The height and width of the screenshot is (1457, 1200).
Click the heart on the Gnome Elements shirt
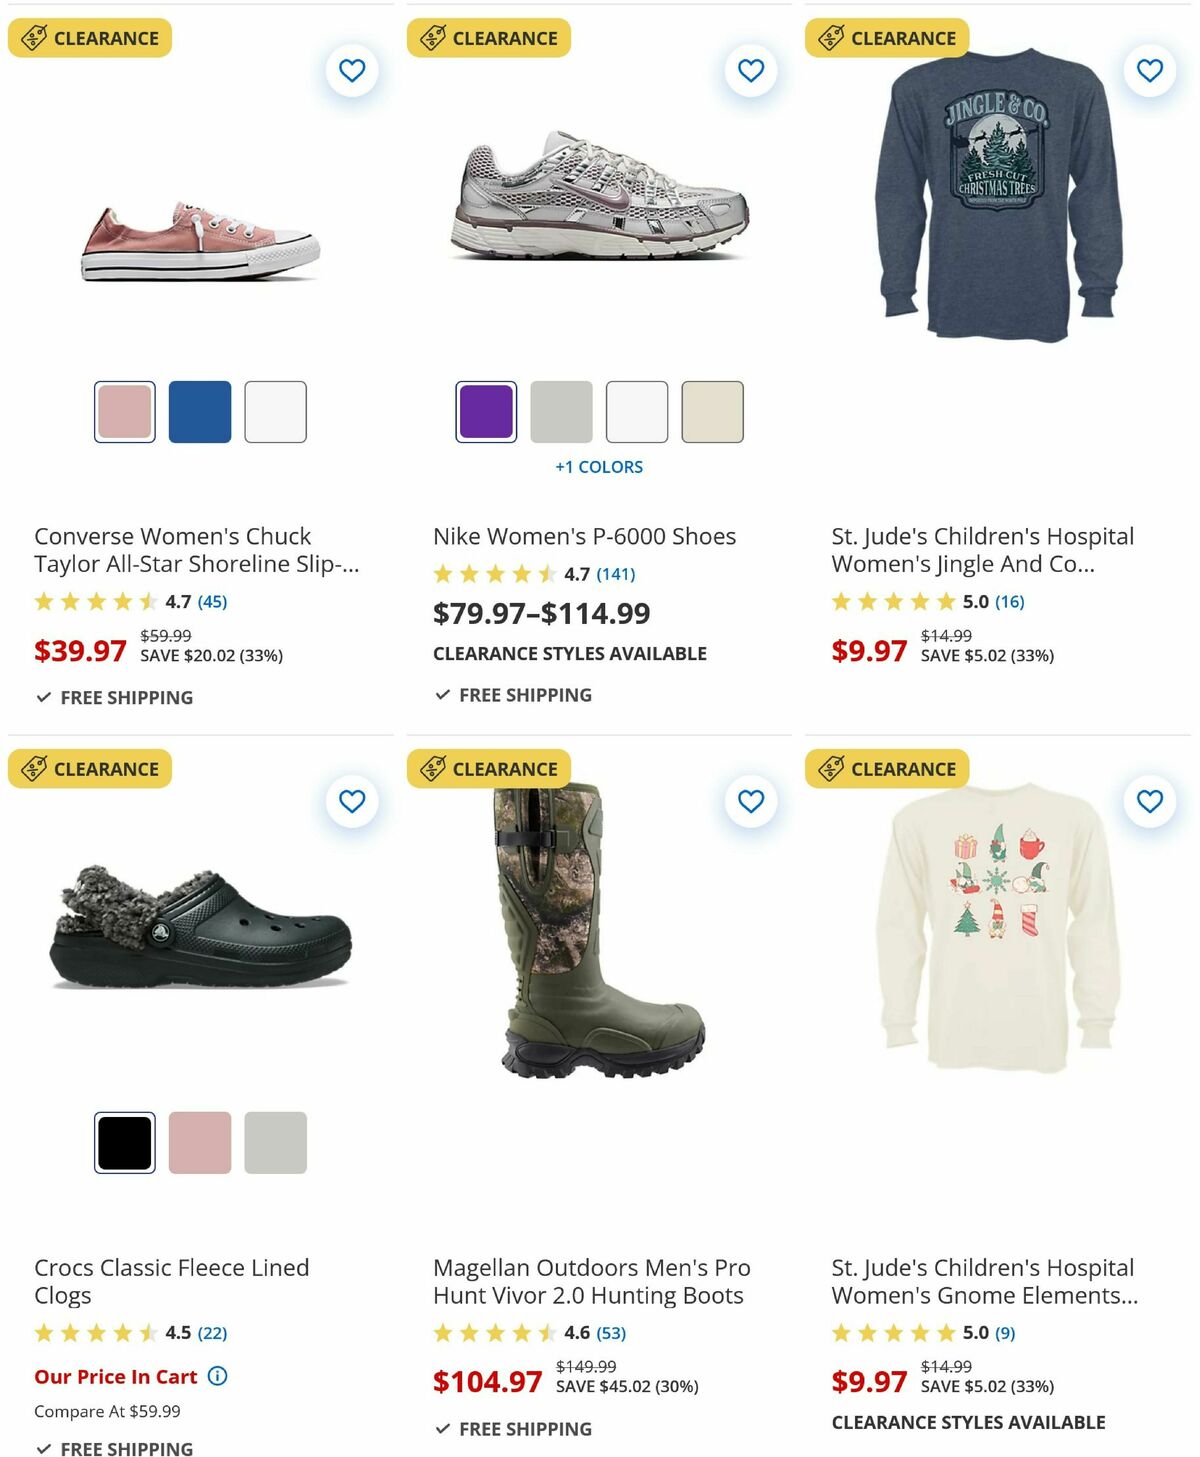(x=1148, y=801)
